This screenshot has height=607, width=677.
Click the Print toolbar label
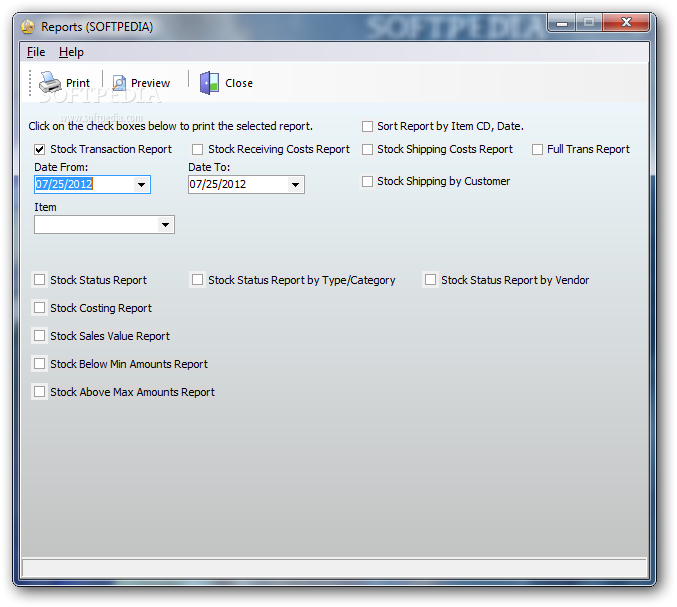[78, 83]
